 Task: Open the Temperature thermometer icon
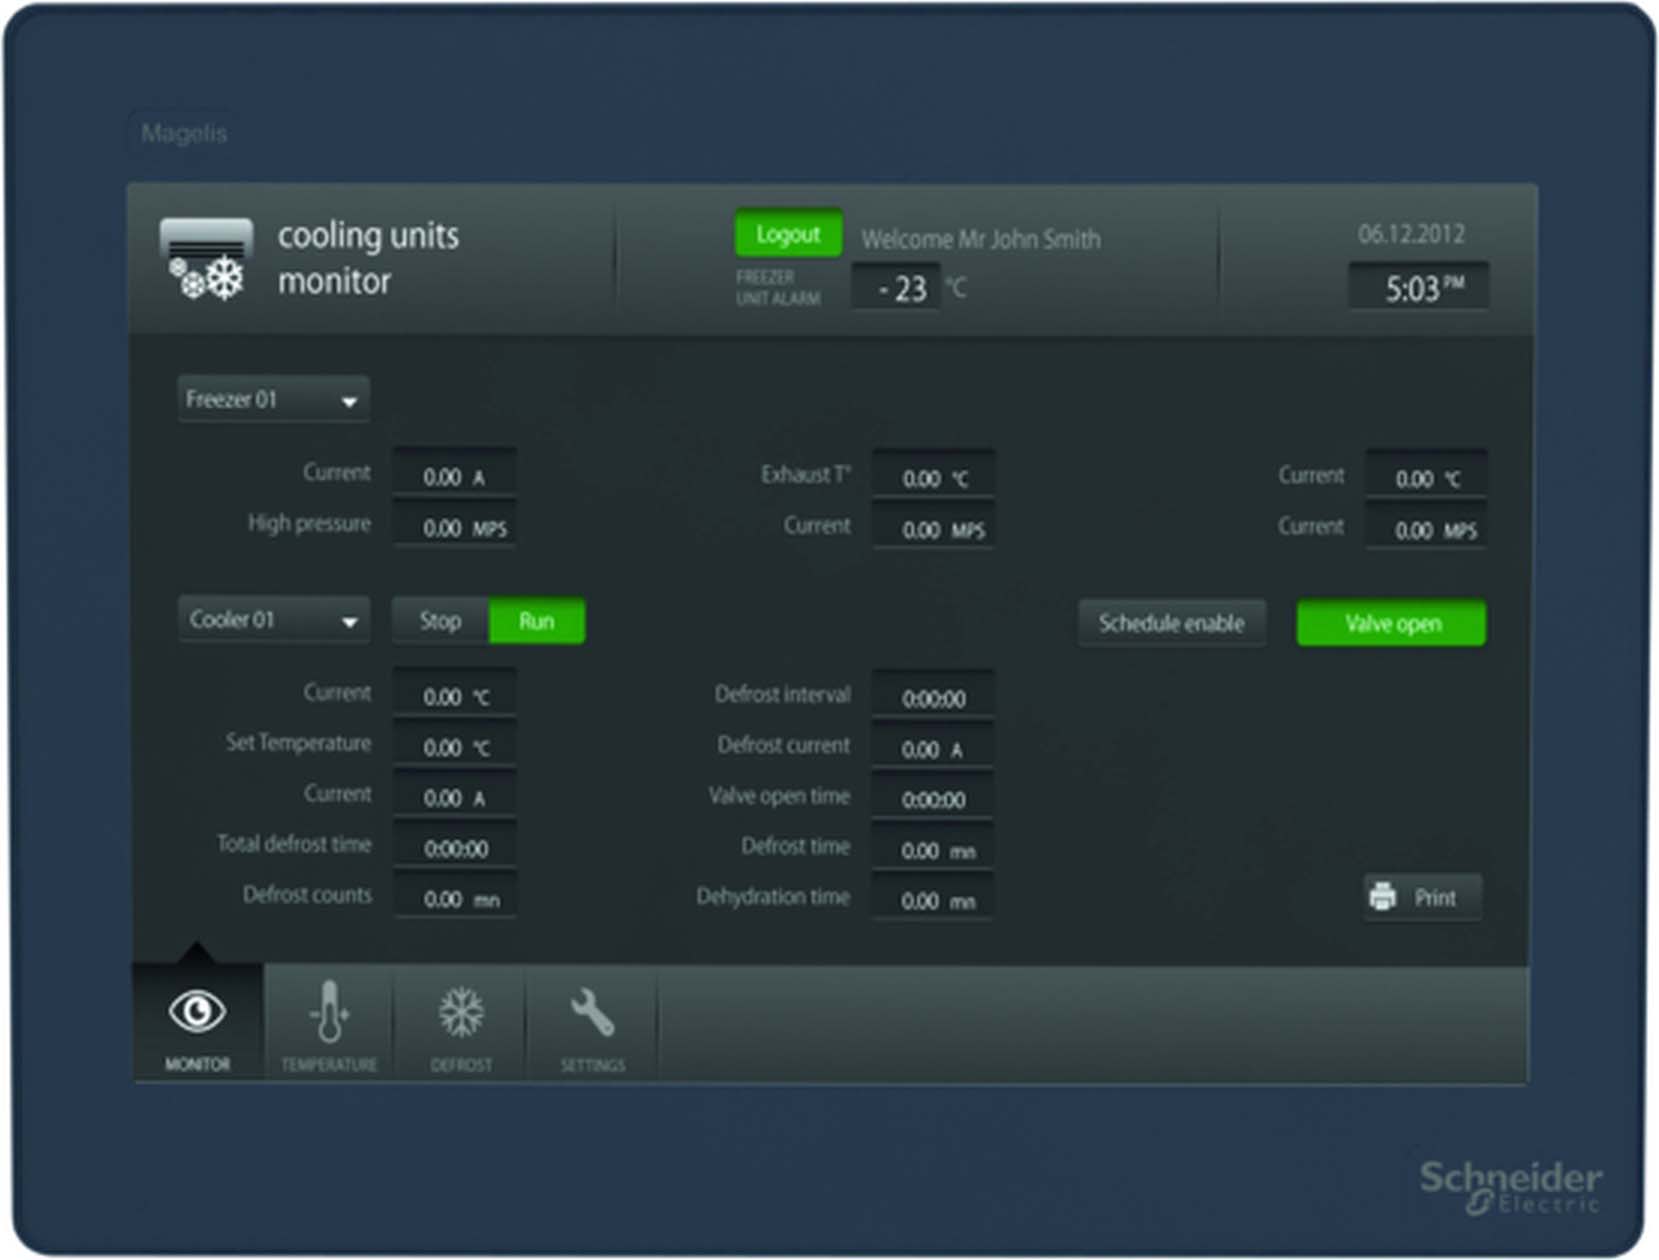329,1012
